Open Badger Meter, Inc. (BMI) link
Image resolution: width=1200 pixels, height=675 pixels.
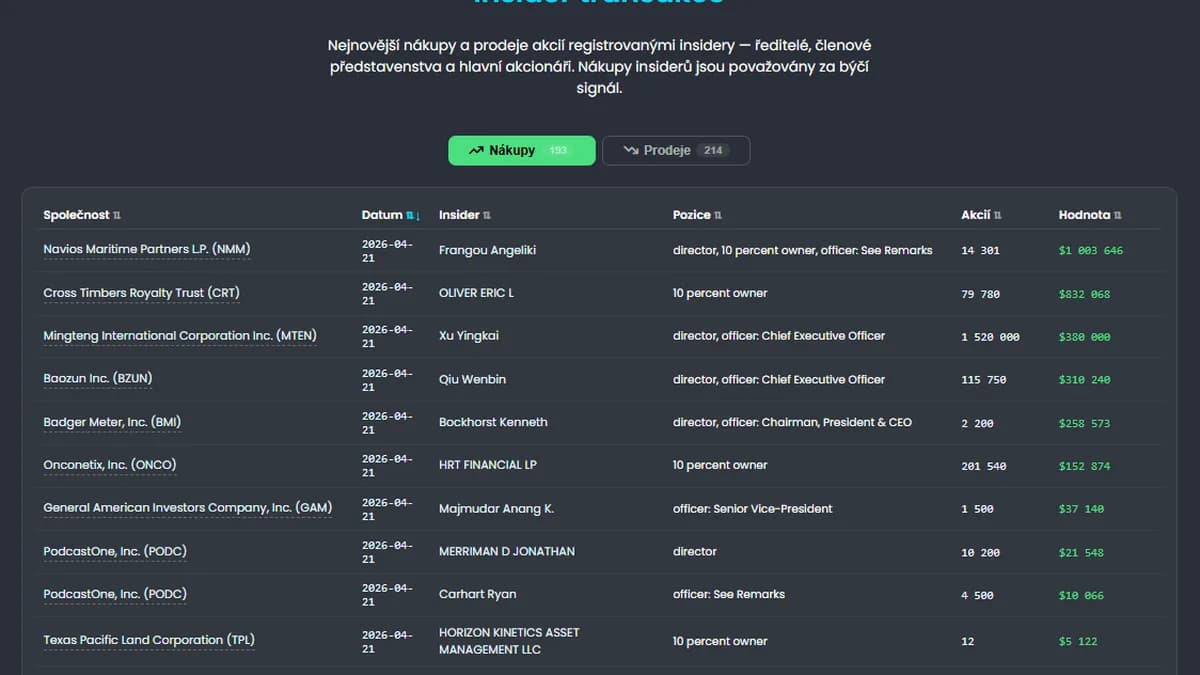(x=112, y=422)
